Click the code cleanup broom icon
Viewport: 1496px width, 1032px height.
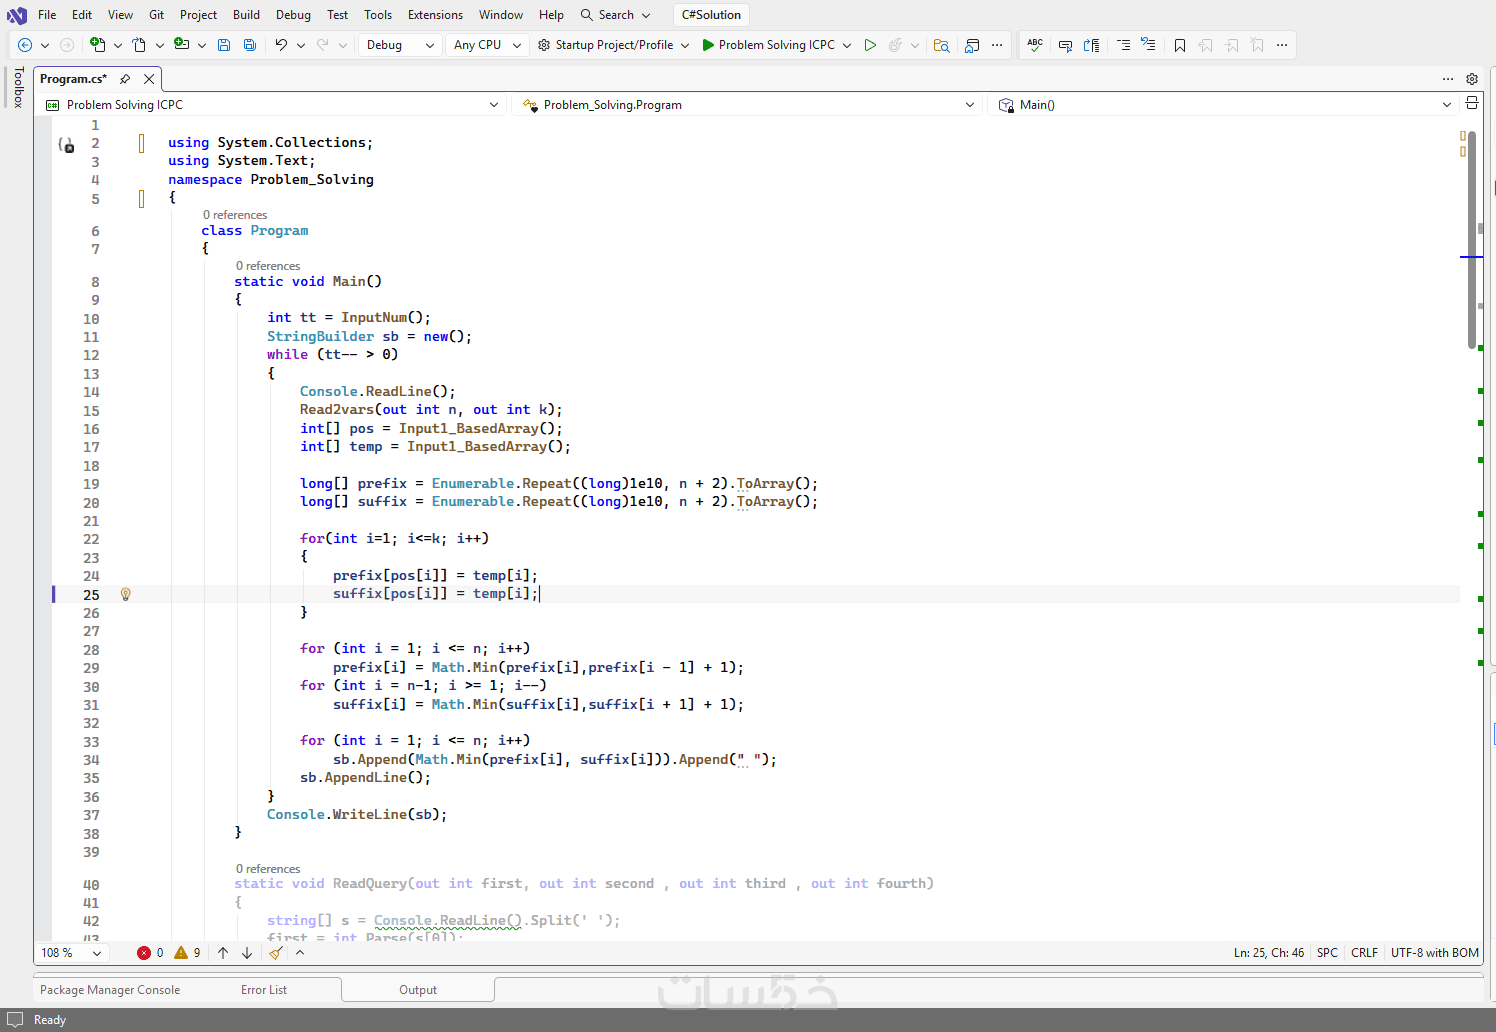coord(275,953)
